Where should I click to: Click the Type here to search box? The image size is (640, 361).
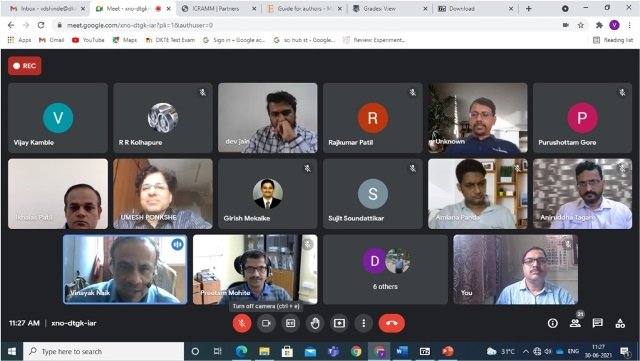tap(104, 352)
